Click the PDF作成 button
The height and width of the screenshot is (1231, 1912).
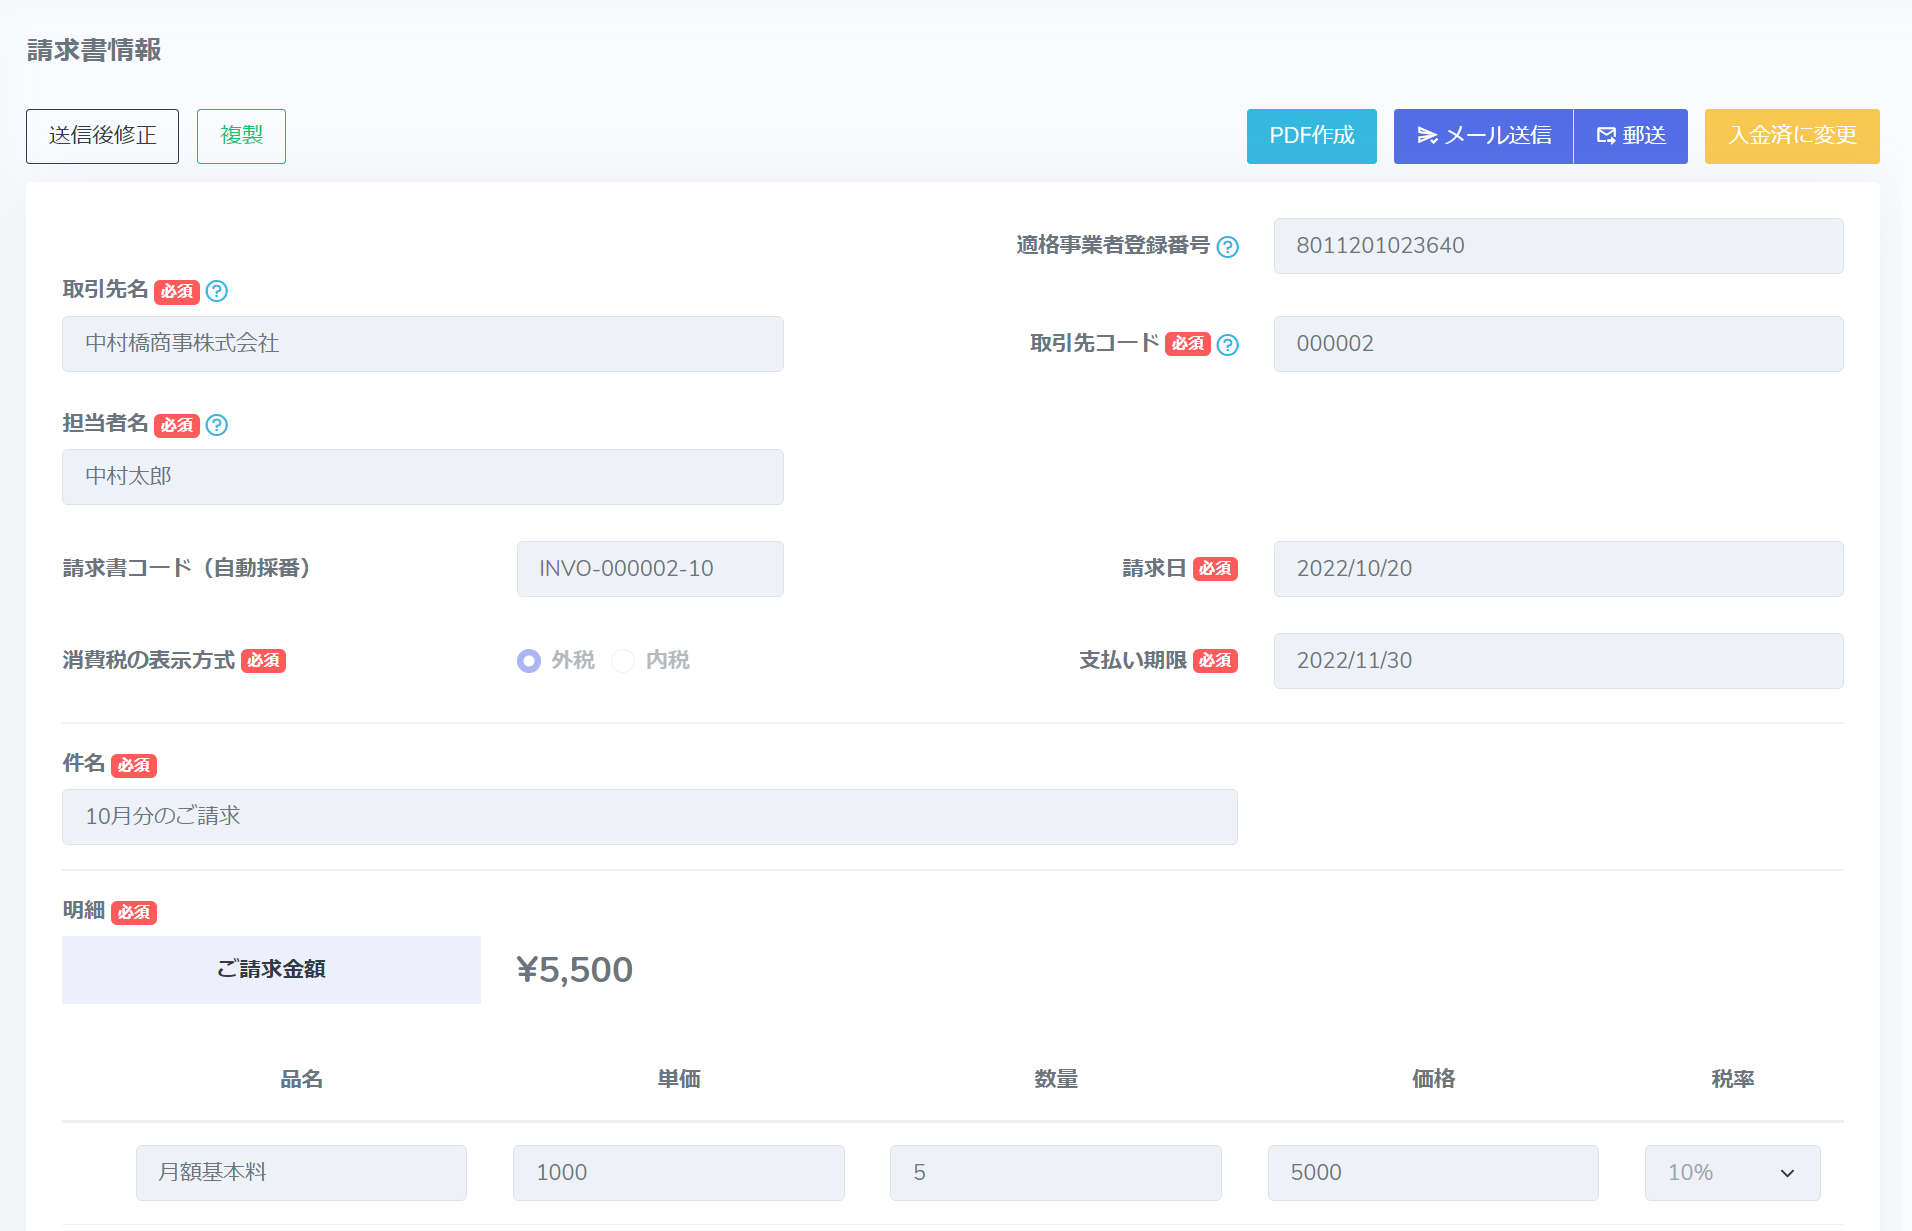[1312, 136]
